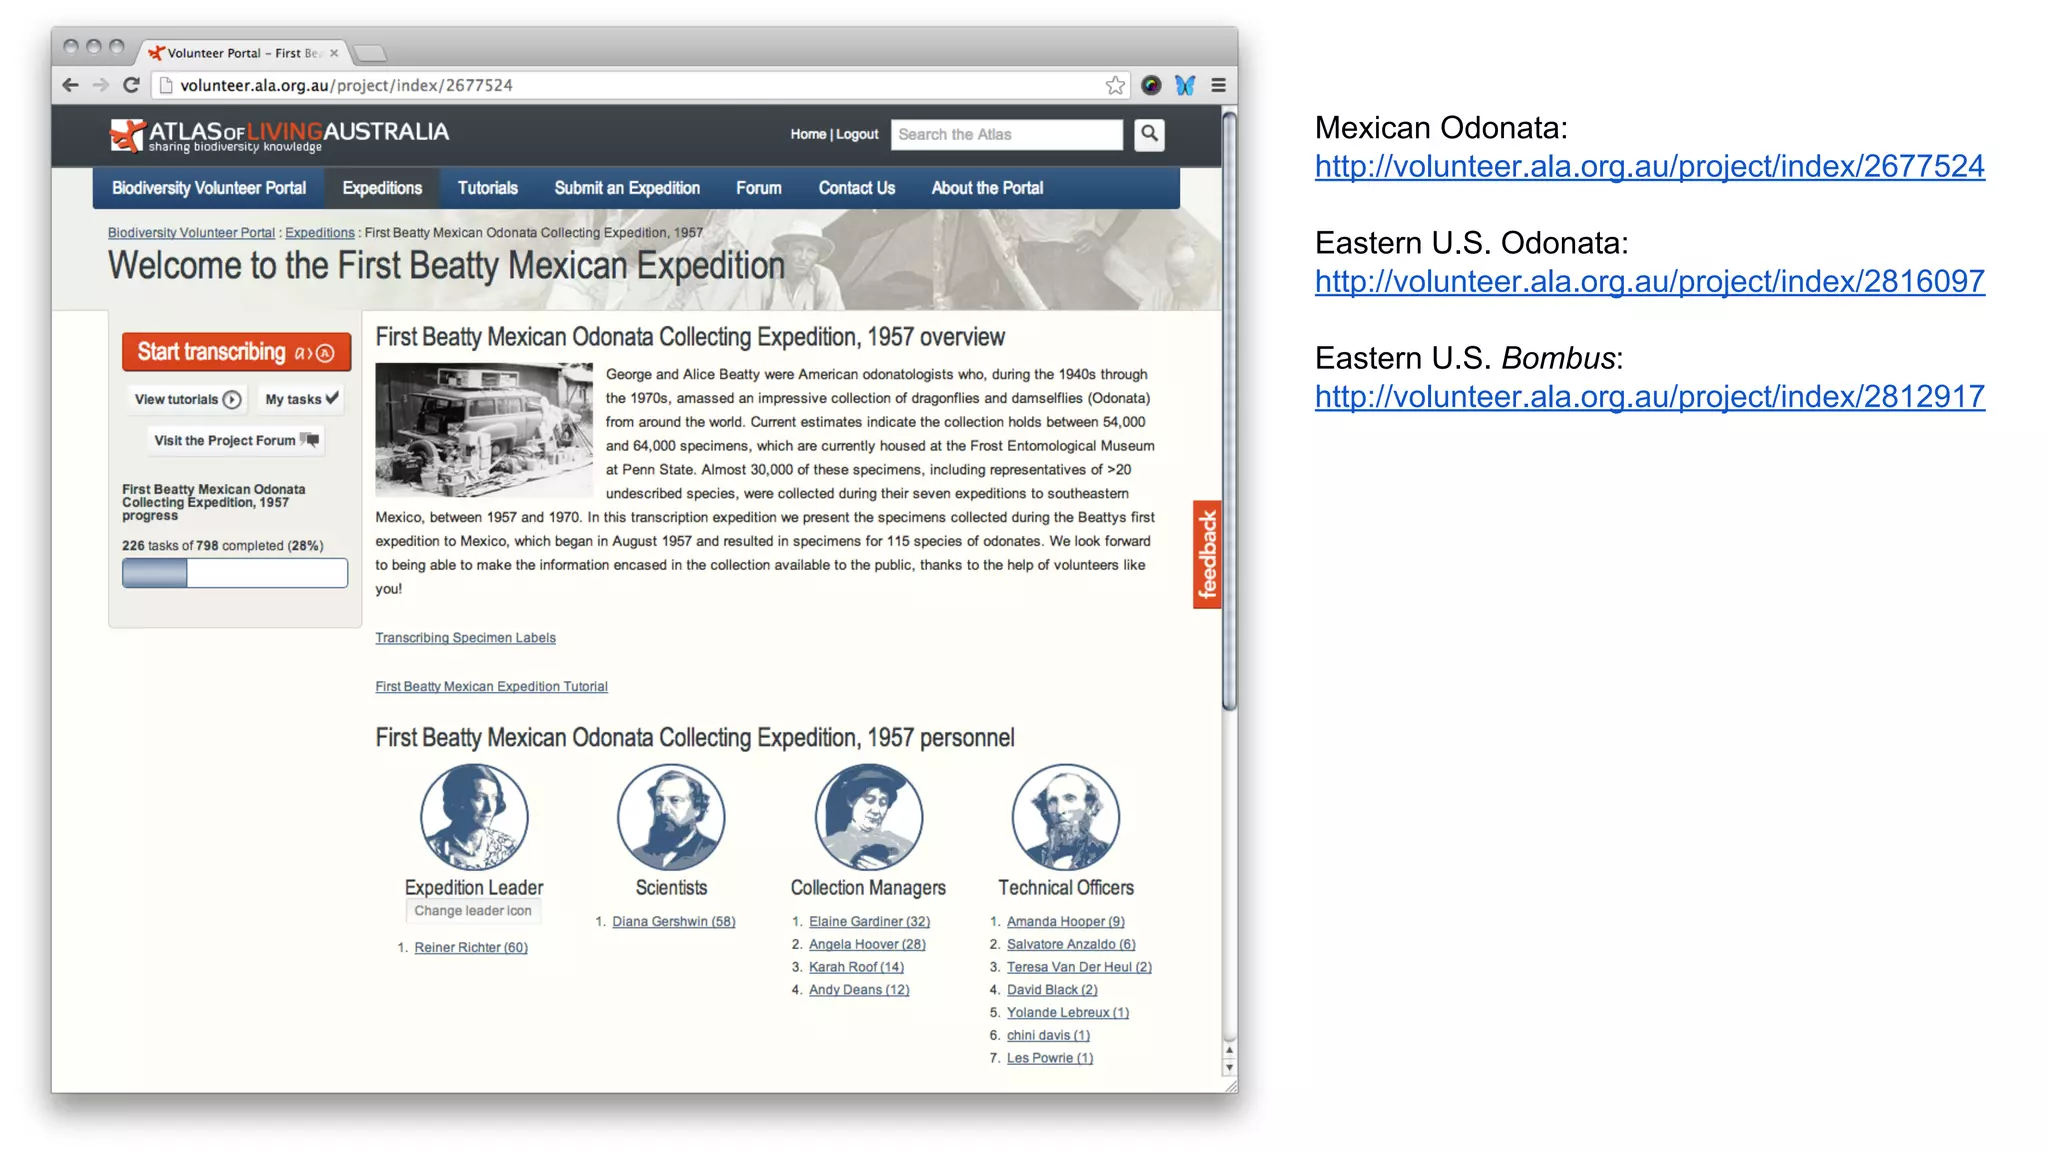
Task: Open the Eastern U.S. Bombus project link
Action: click(x=1649, y=397)
